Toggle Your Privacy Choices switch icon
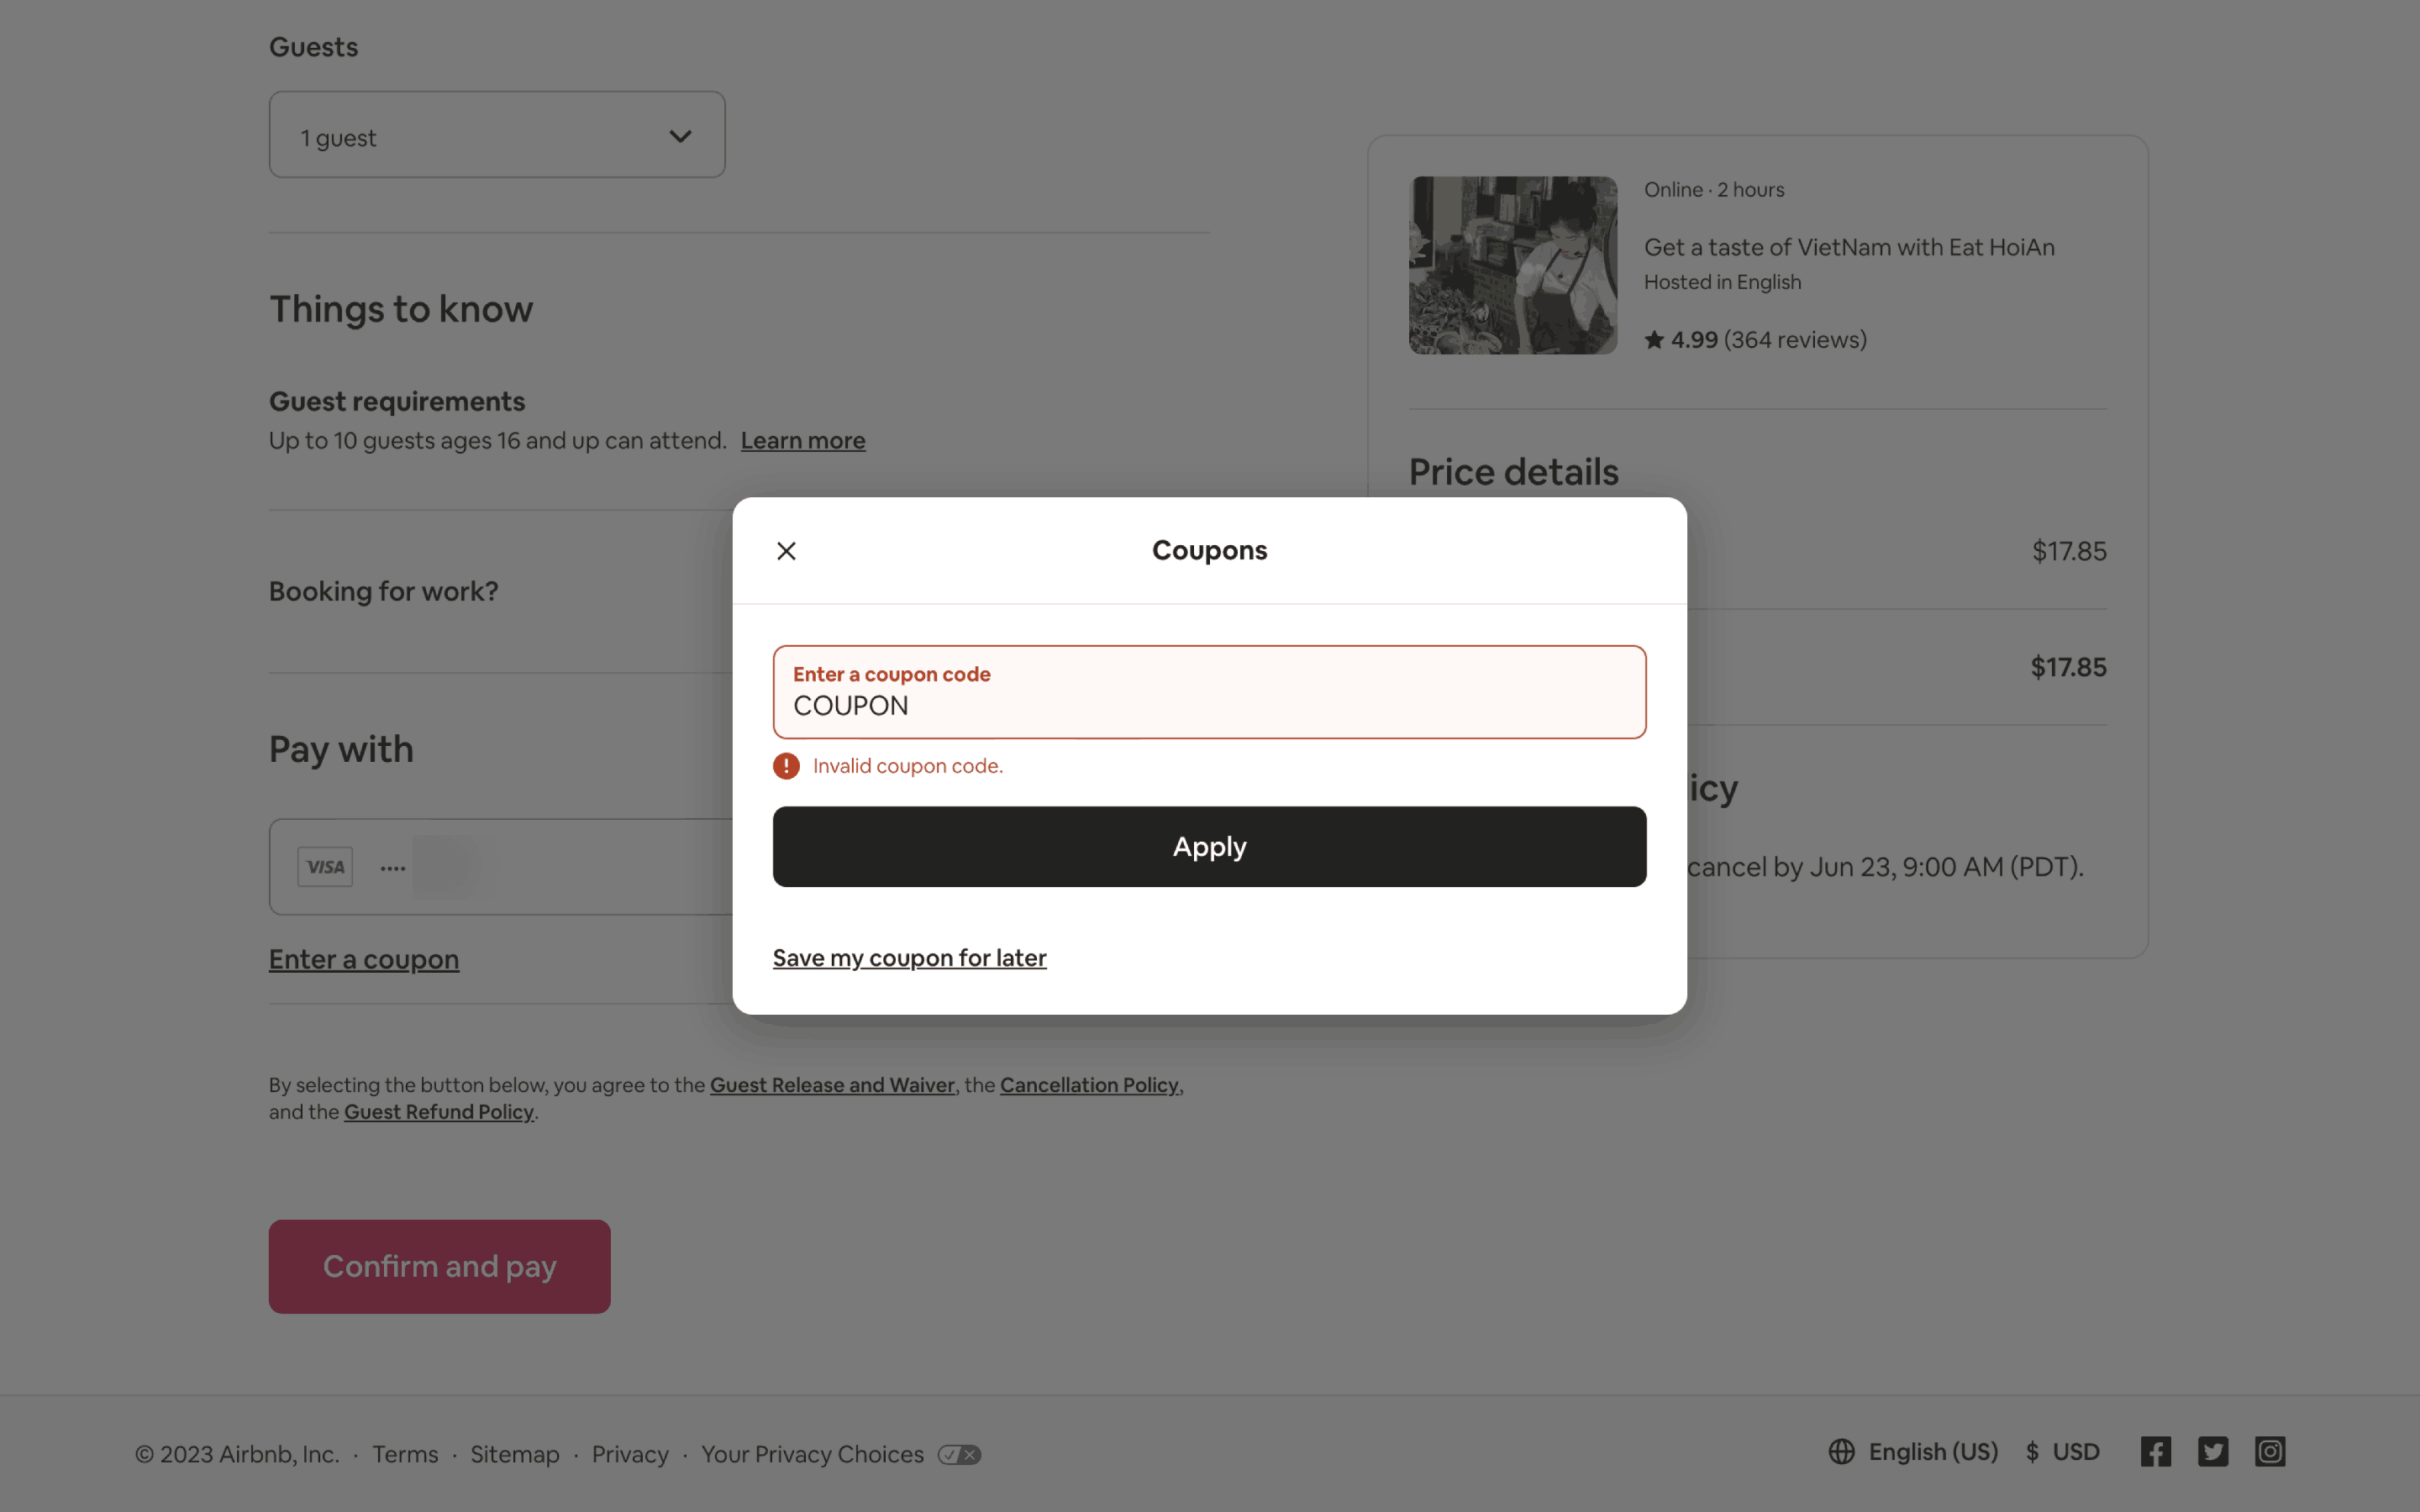 click(959, 1455)
